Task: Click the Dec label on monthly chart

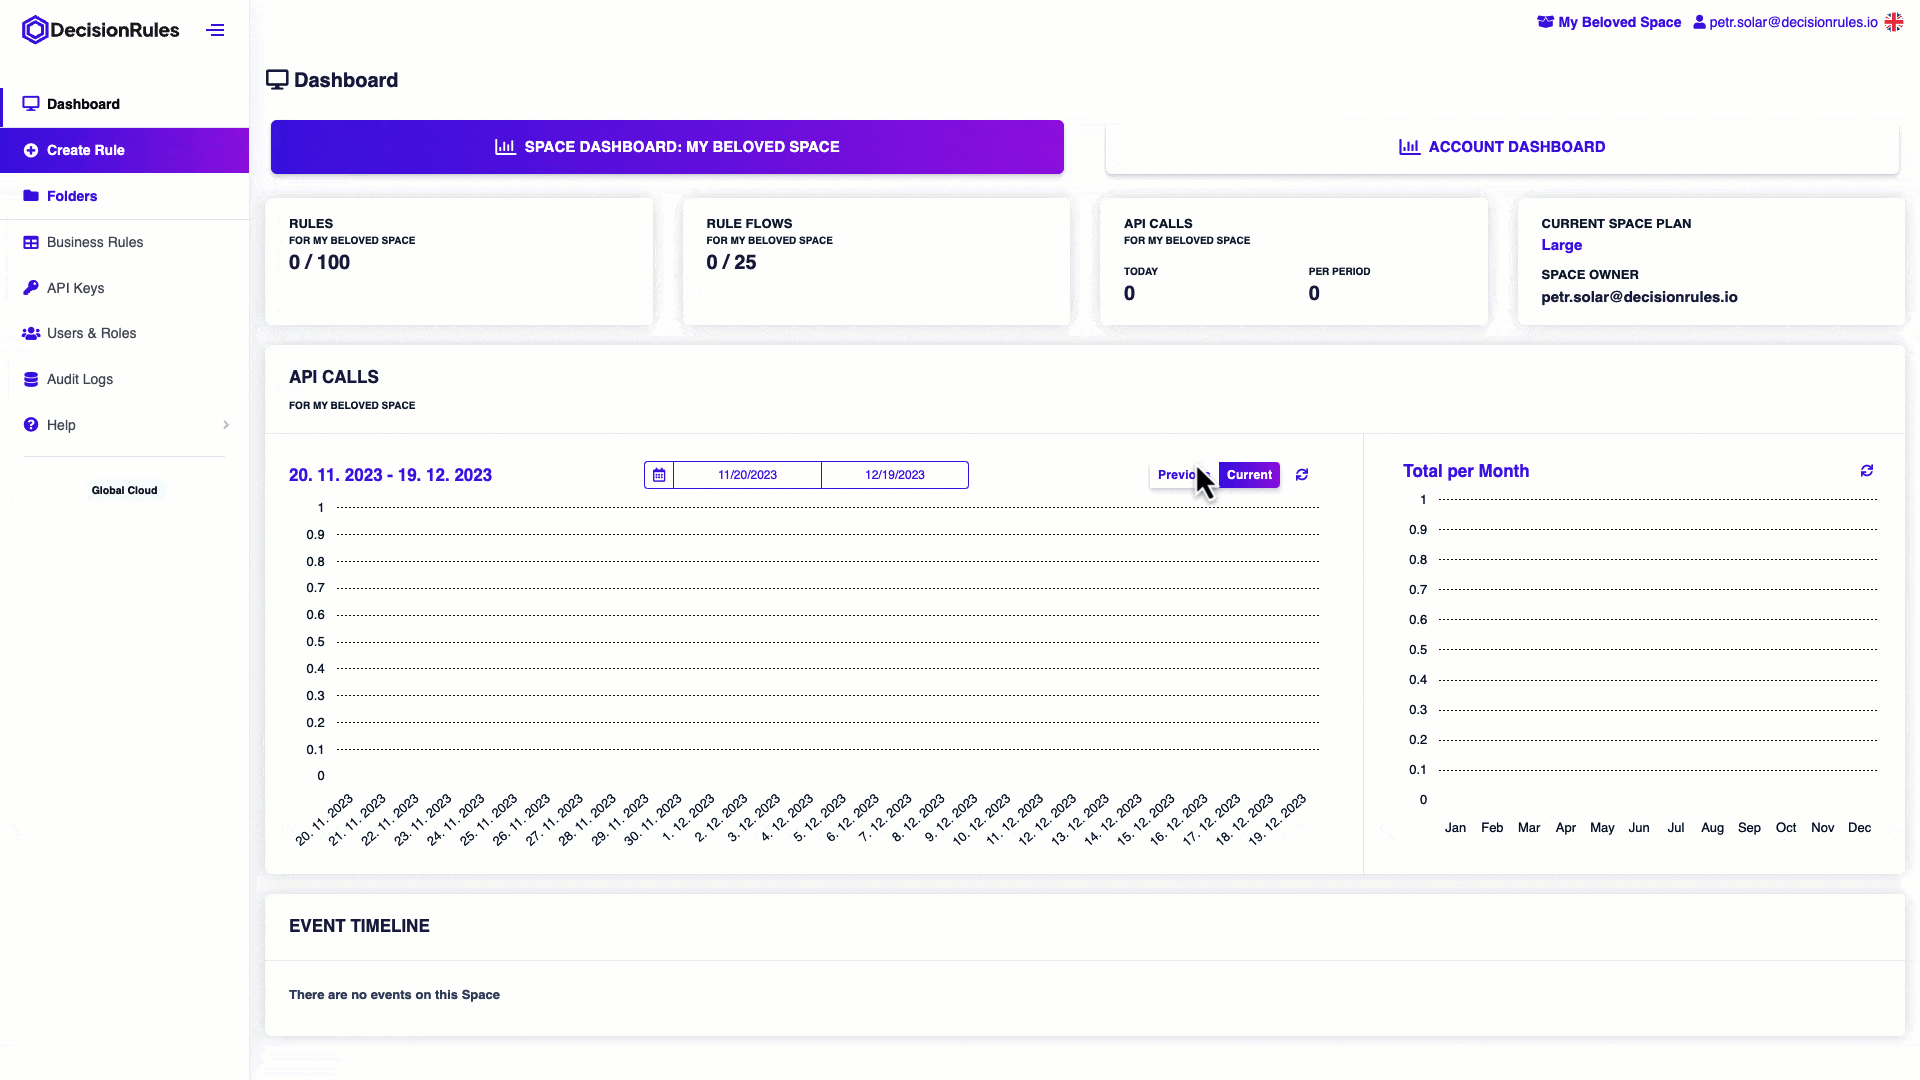Action: pyautogui.click(x=1859, y=828)
